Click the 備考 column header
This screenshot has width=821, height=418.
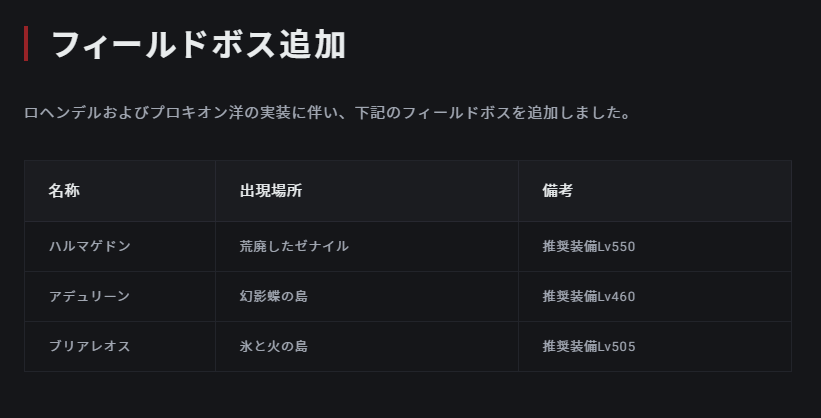655,191
